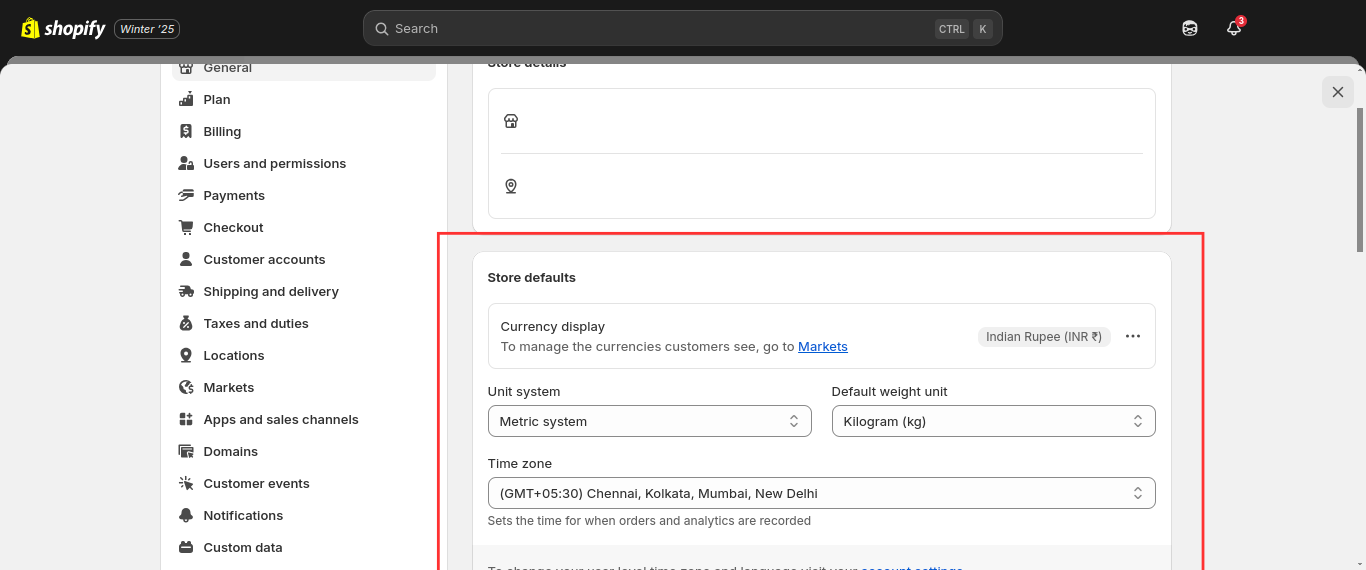1366x570 pixels.
Task: Click the Search input field
Action: pos(660,29)
